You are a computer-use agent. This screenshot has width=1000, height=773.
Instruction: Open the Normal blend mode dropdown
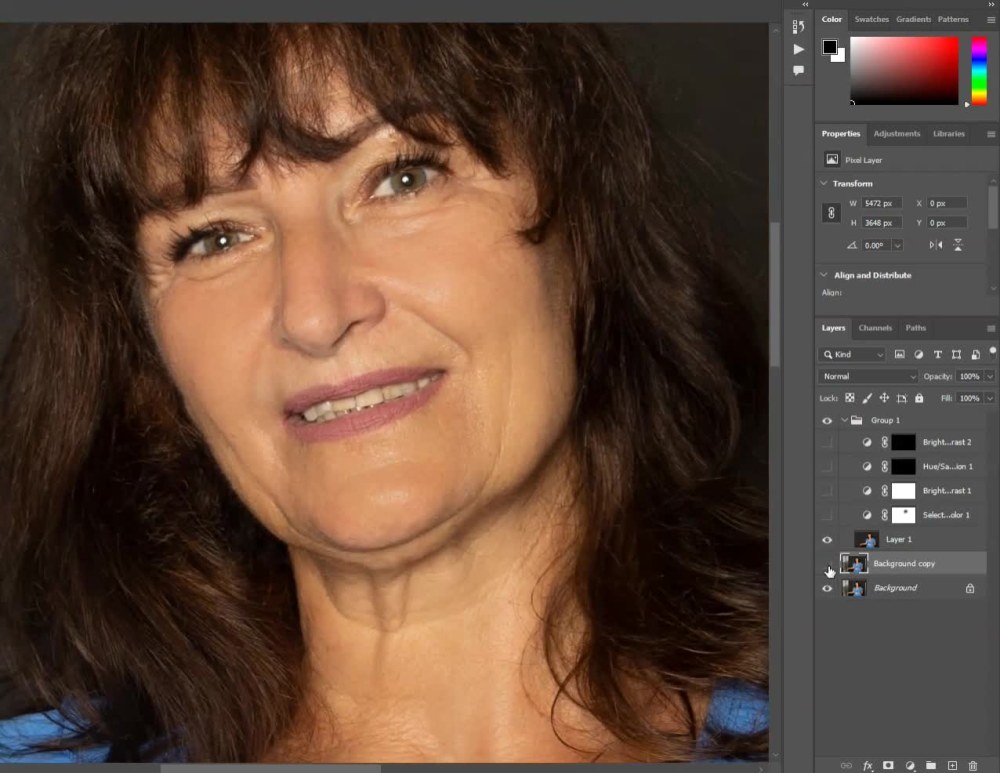coord(867,376)
